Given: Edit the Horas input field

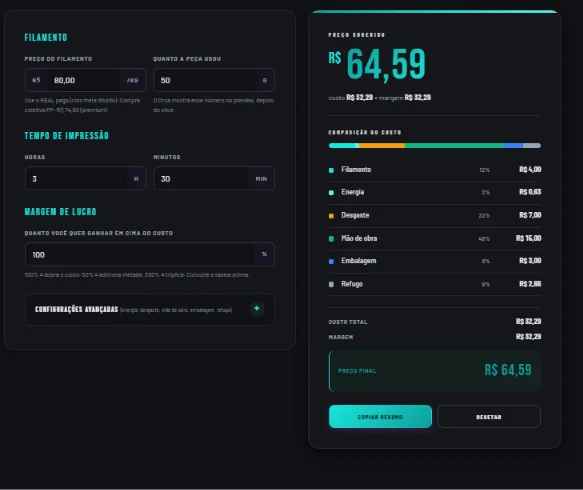Looking at the screenshot, I should pos(86,178).
